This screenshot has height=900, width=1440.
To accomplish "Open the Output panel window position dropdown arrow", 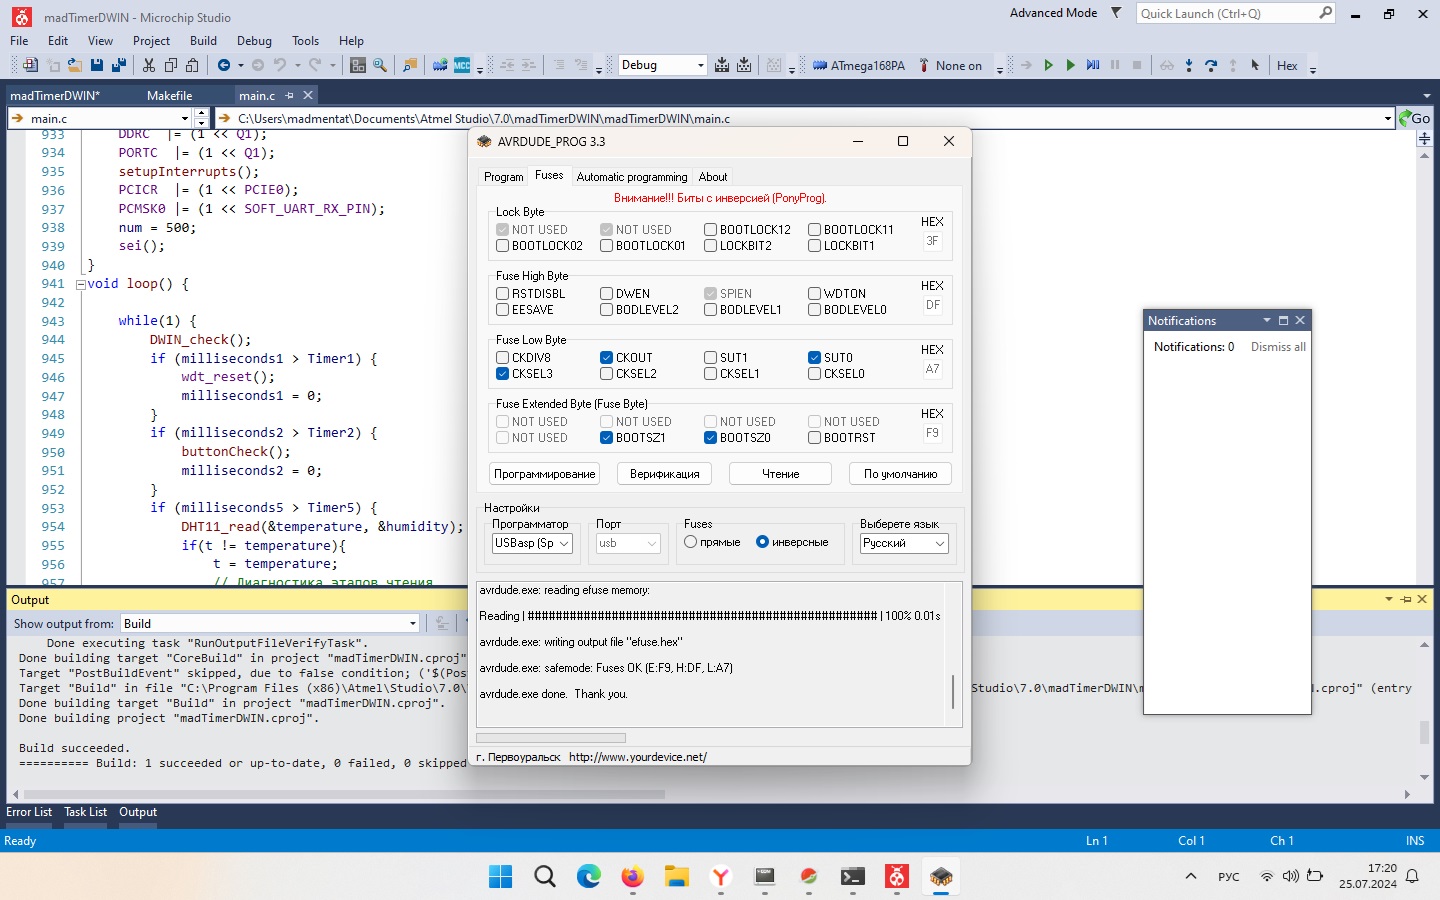I will click(1389, 599).
